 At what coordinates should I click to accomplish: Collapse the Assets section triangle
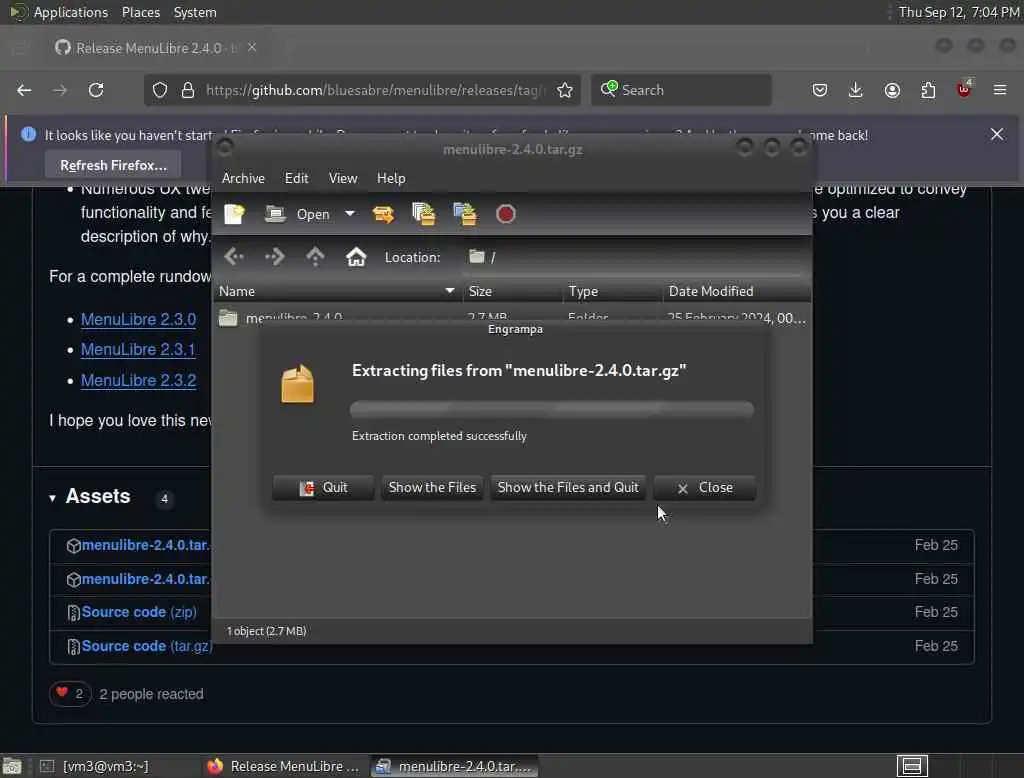(52, 498)
